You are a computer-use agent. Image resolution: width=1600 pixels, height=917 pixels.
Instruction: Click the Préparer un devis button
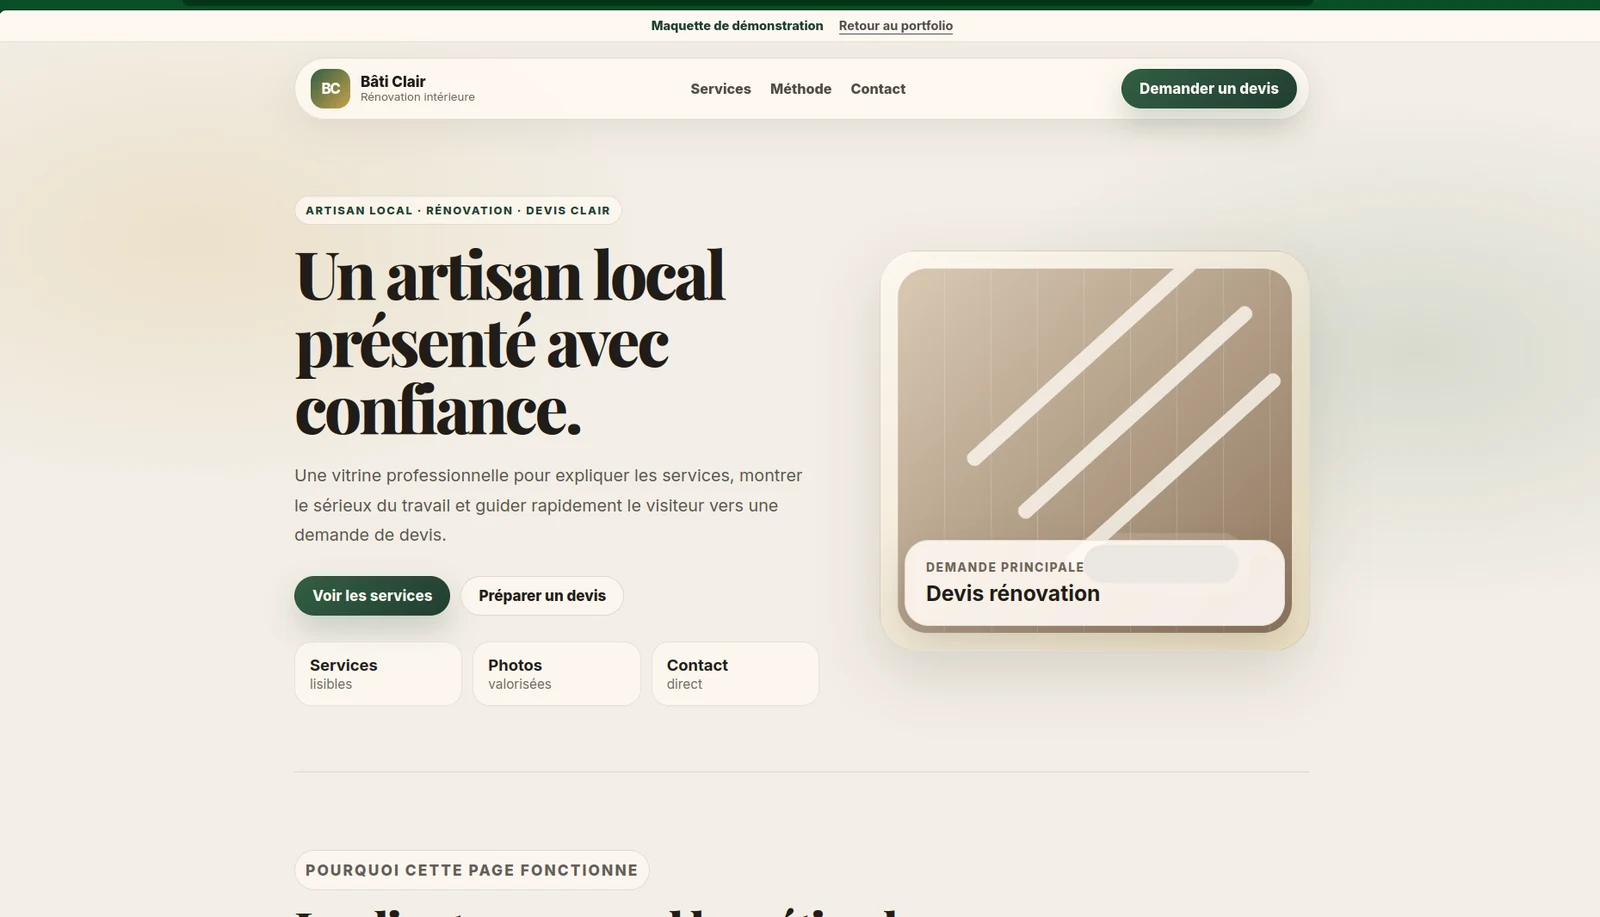pos(542,596)
